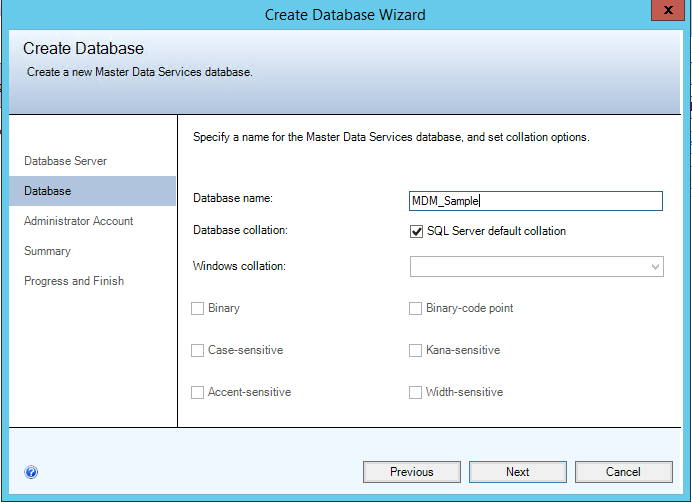Enable the Case-sensitive checkbox
Image resolution: width=692 pixels, height=502 pixels.
(x=197, y=350)
